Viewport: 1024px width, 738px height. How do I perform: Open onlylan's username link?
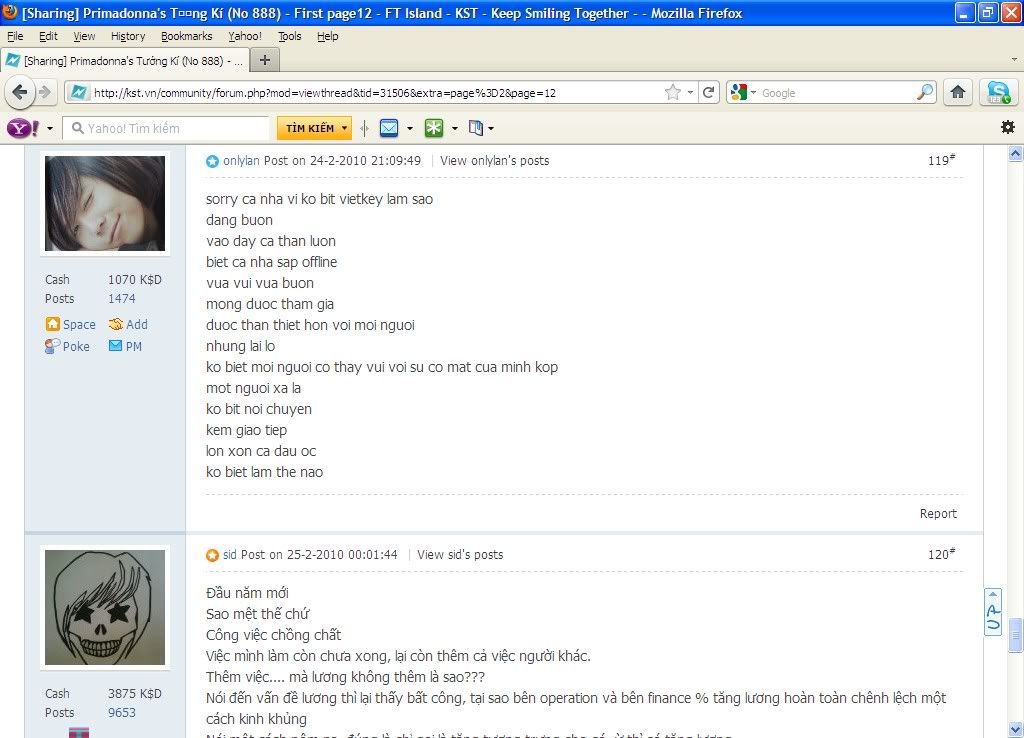(x=241, y=161)
